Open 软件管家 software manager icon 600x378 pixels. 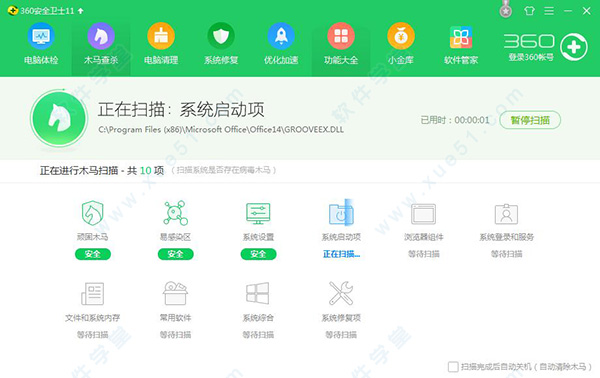point(461,36)
